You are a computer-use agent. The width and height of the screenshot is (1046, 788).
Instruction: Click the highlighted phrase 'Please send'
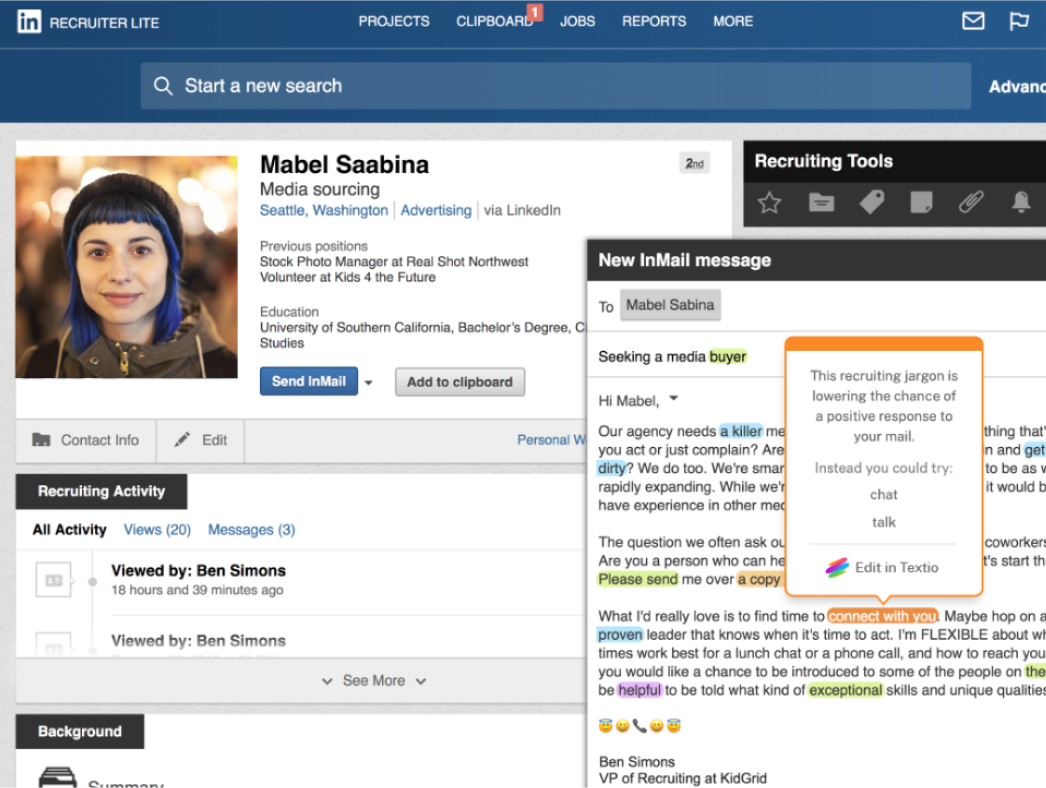pos(638,579)
